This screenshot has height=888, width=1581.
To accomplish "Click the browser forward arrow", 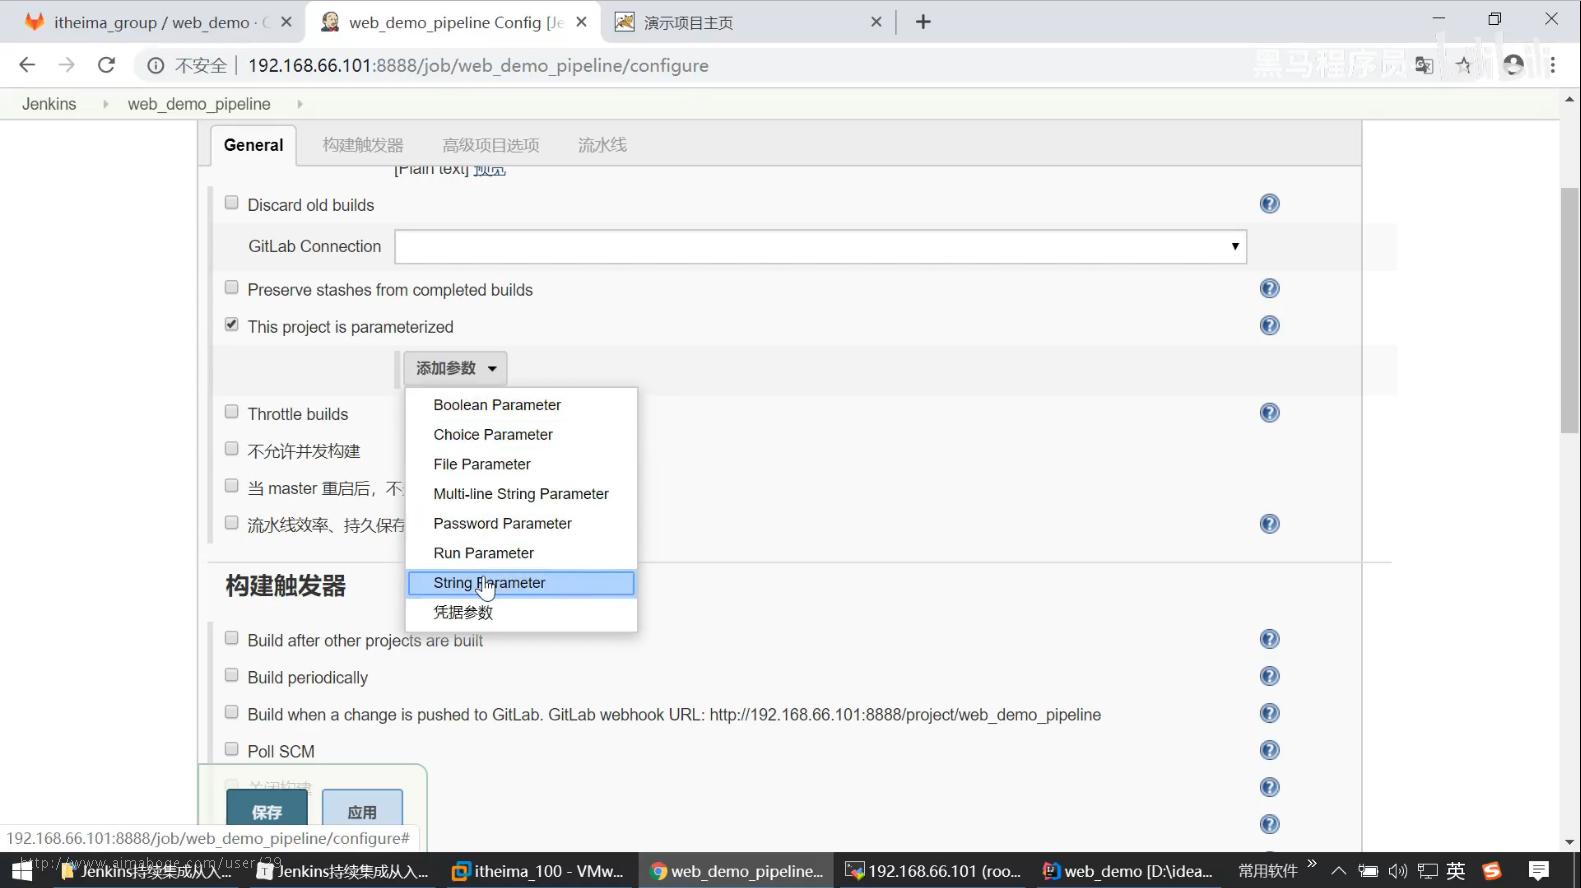I will pos(67,65).
